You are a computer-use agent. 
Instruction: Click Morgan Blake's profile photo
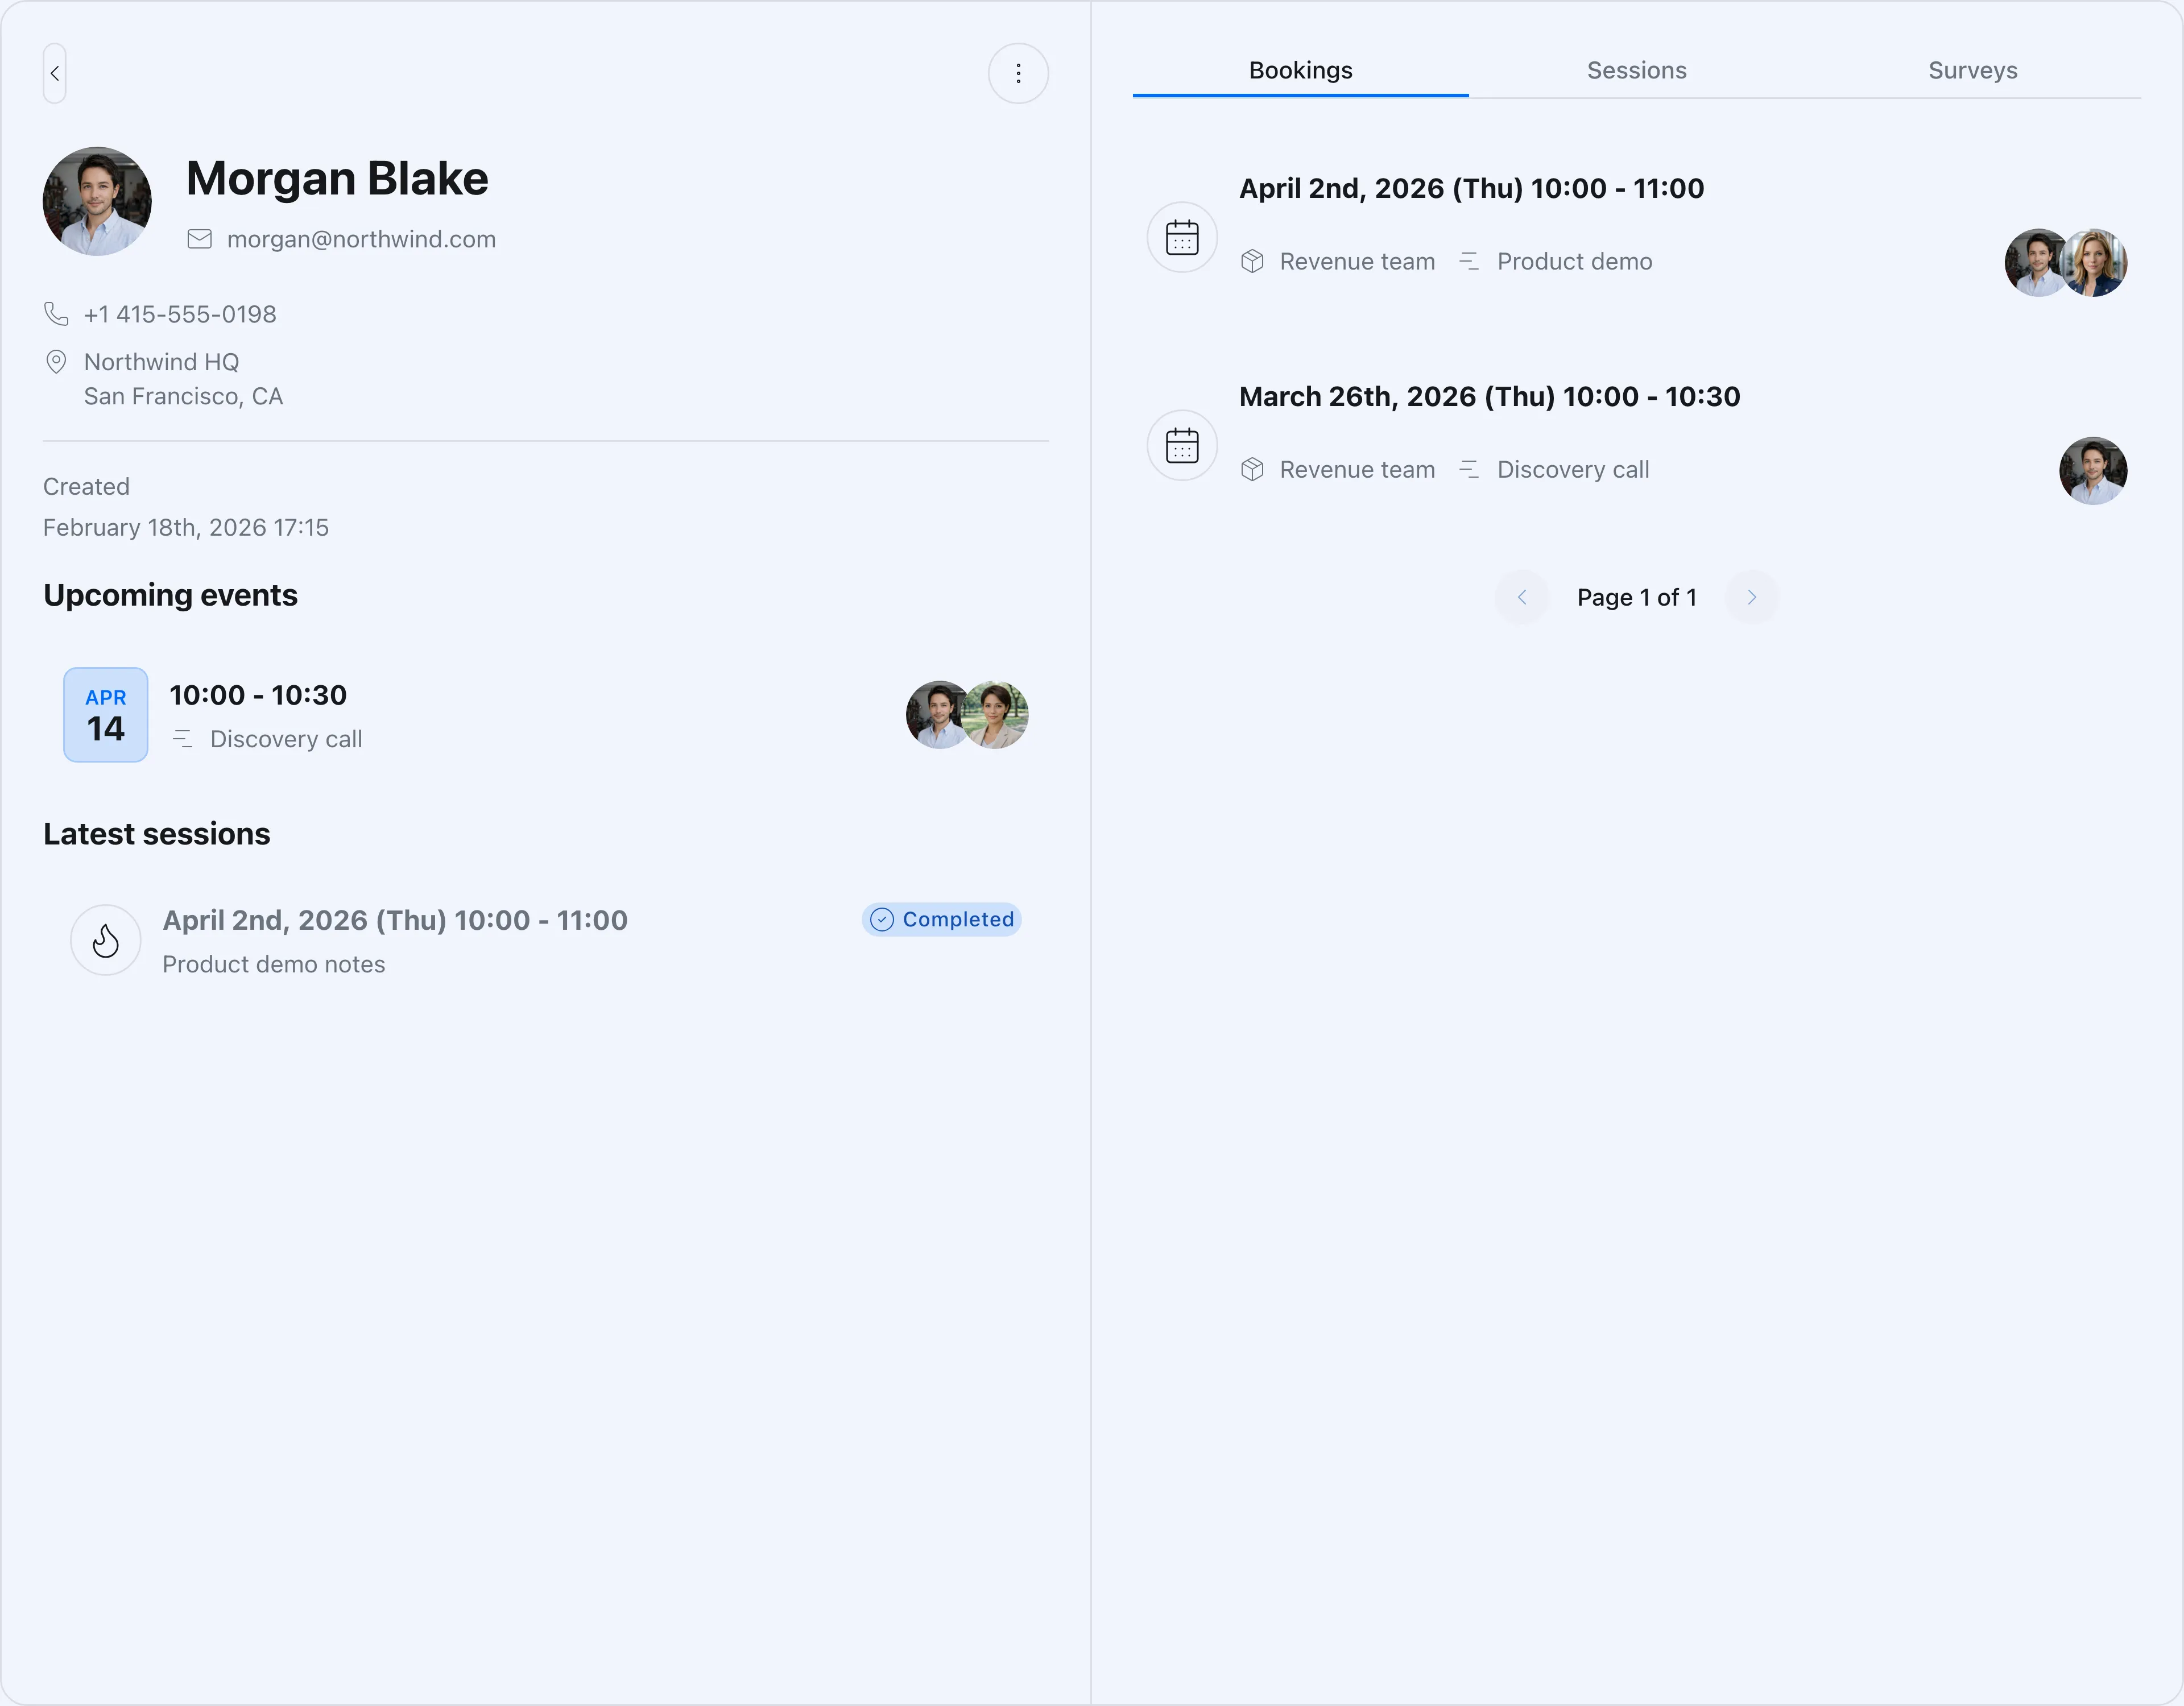[x=97, y=201]
